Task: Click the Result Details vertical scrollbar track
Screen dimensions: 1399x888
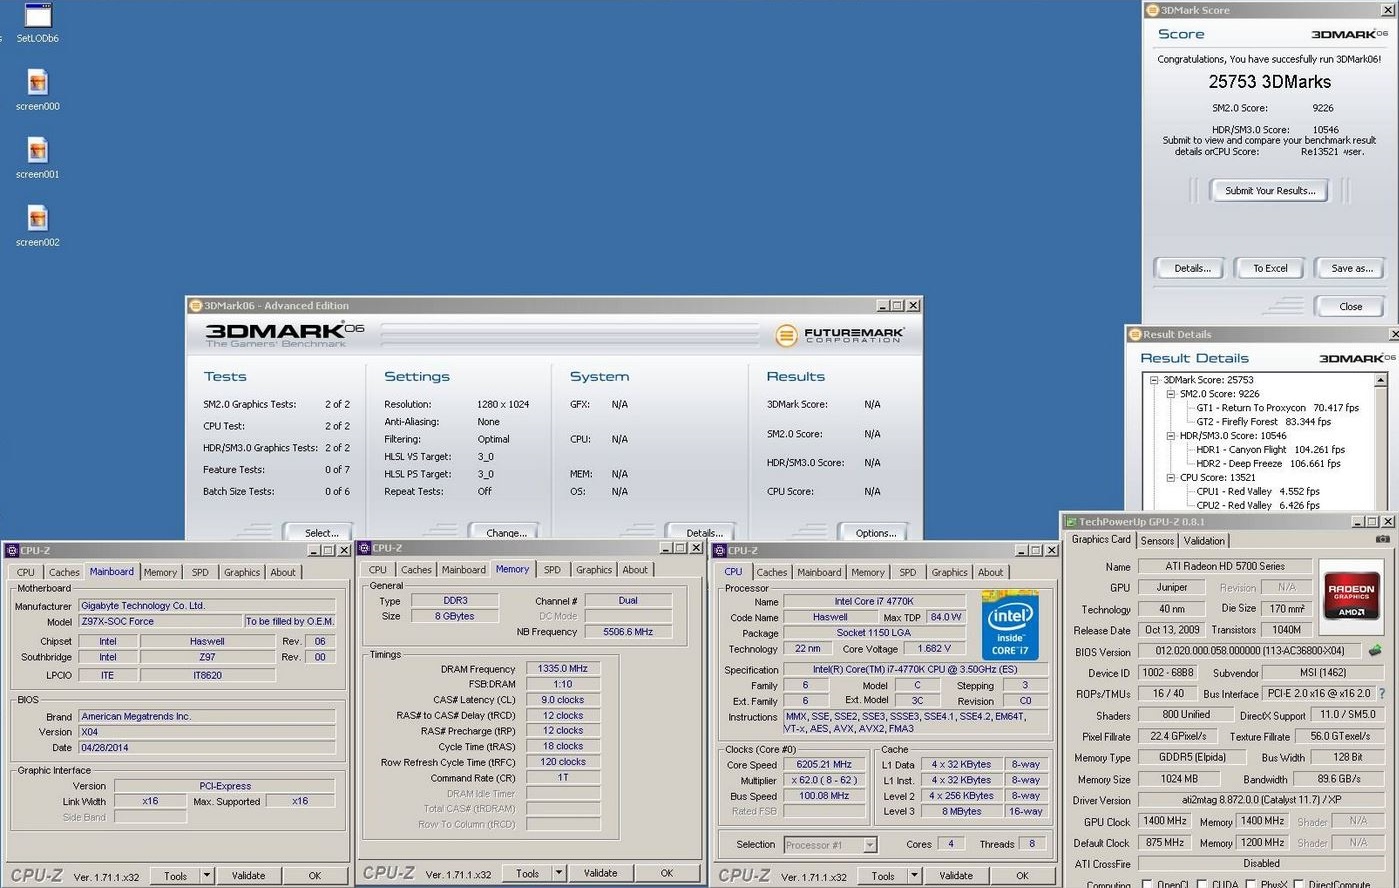Action: (x=1381, y=448)
